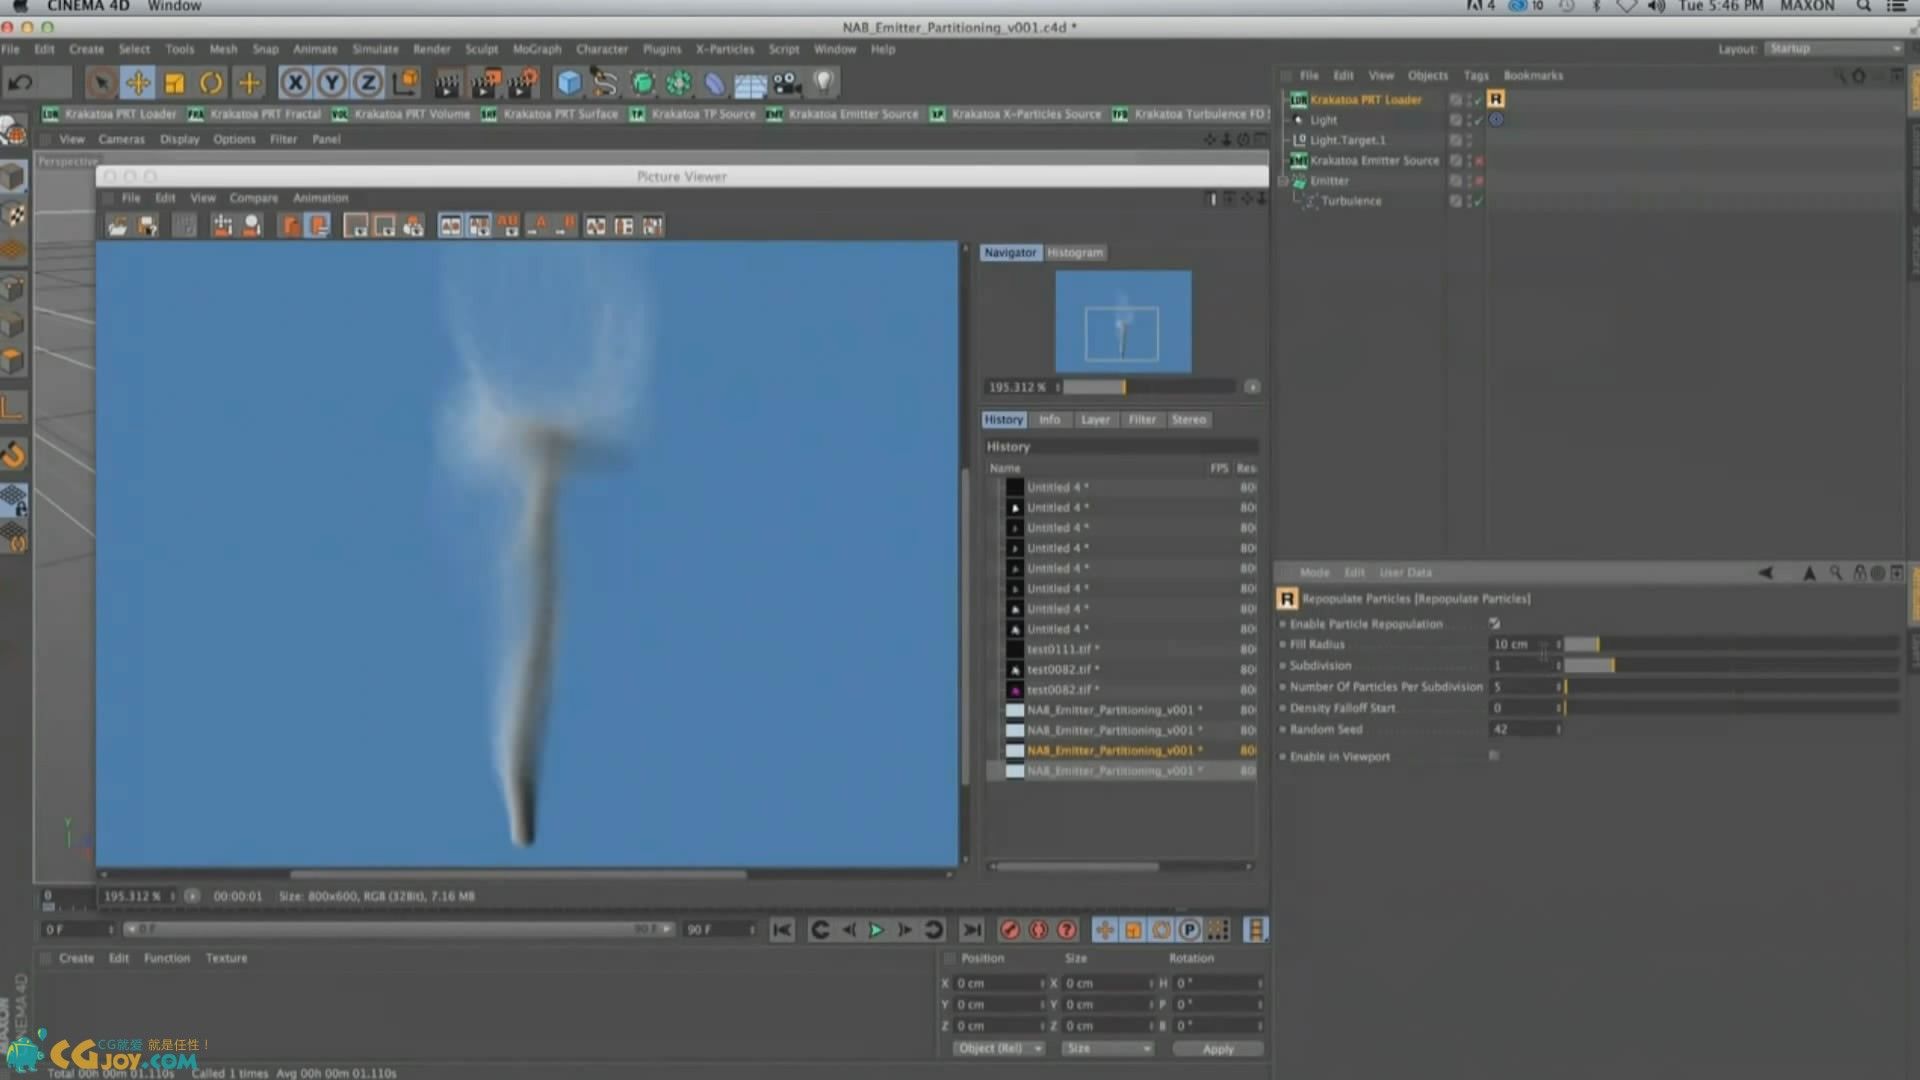Activate the Scale tool icon
This screenshot has height=1080, width=1920.
point(174,83)
